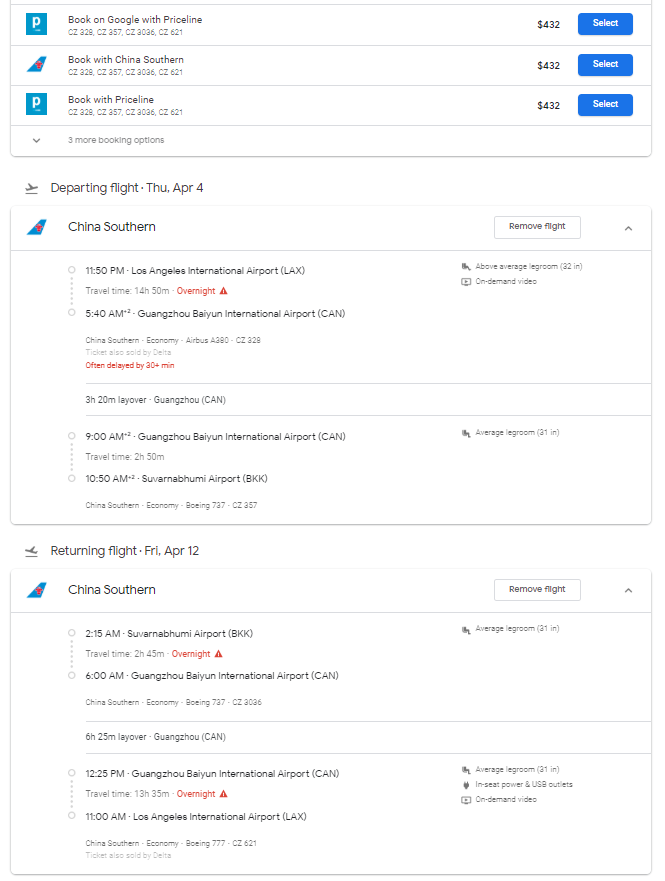Viewport: 665px width, 881px height.
Task: Click the red Overnight warning icon for LAX departure
Action: point(224,291)
